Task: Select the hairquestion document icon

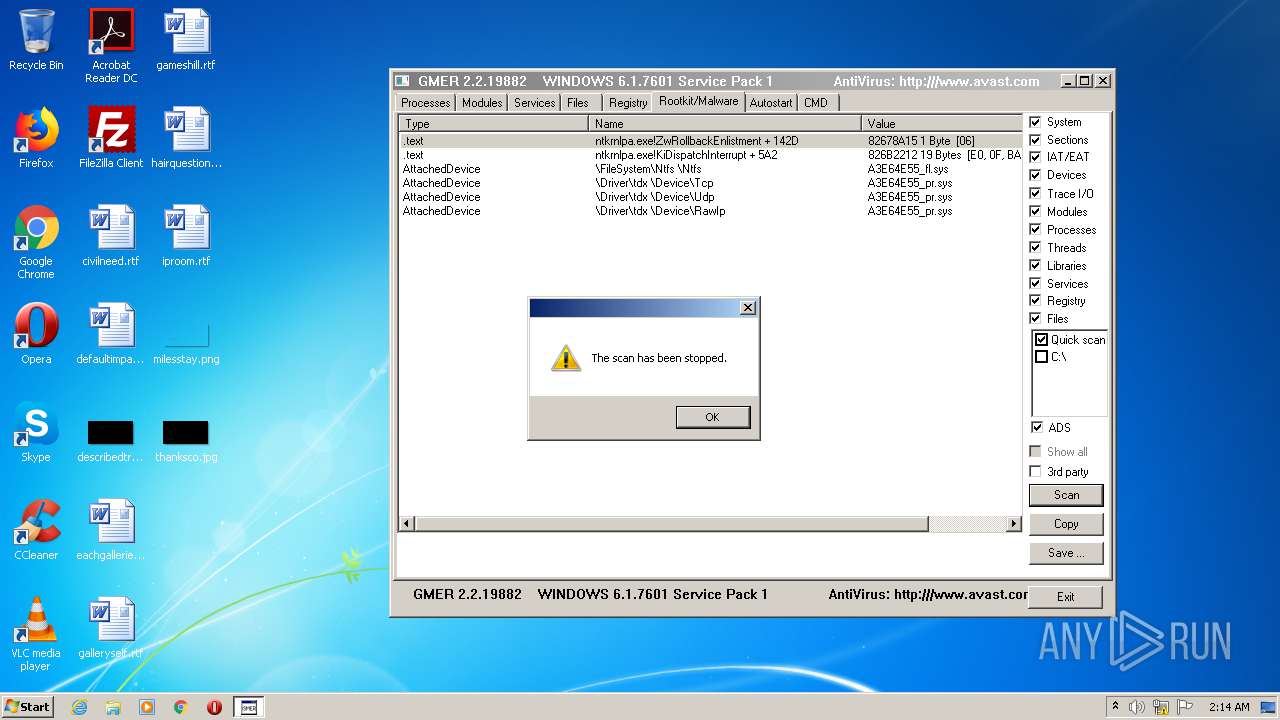Action: [186, 138]
